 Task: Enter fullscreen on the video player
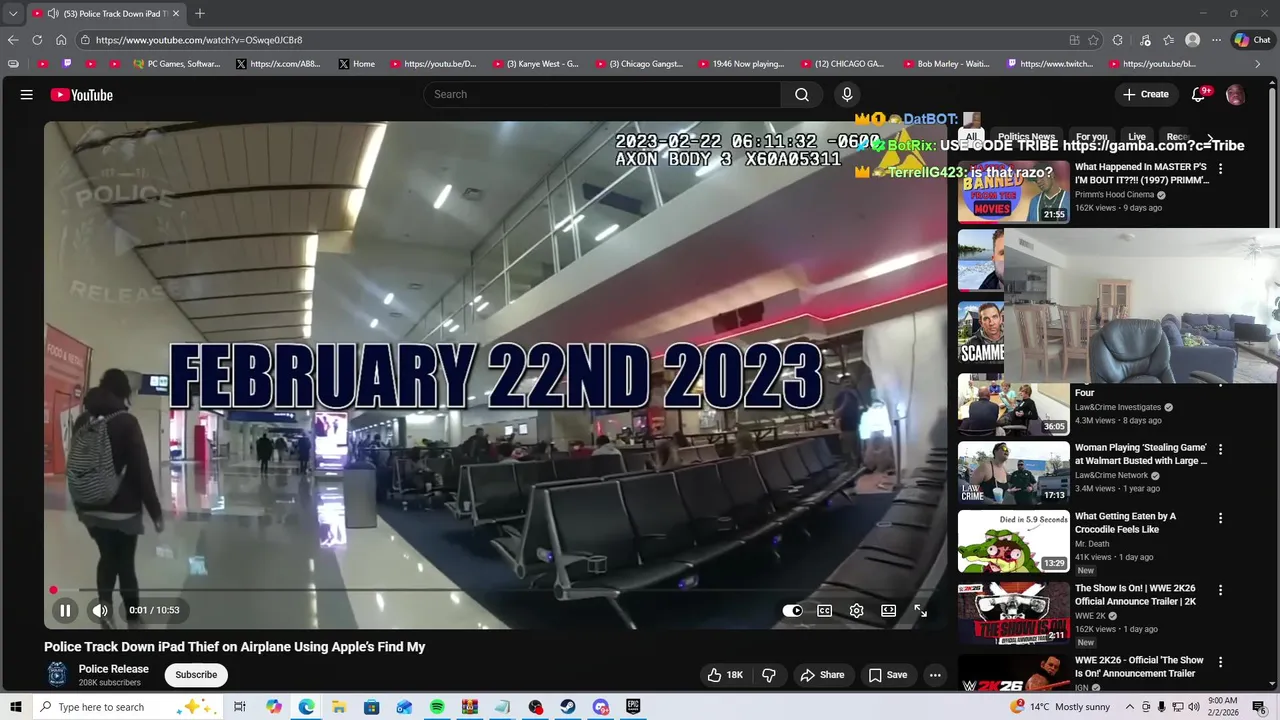(920, 610)
